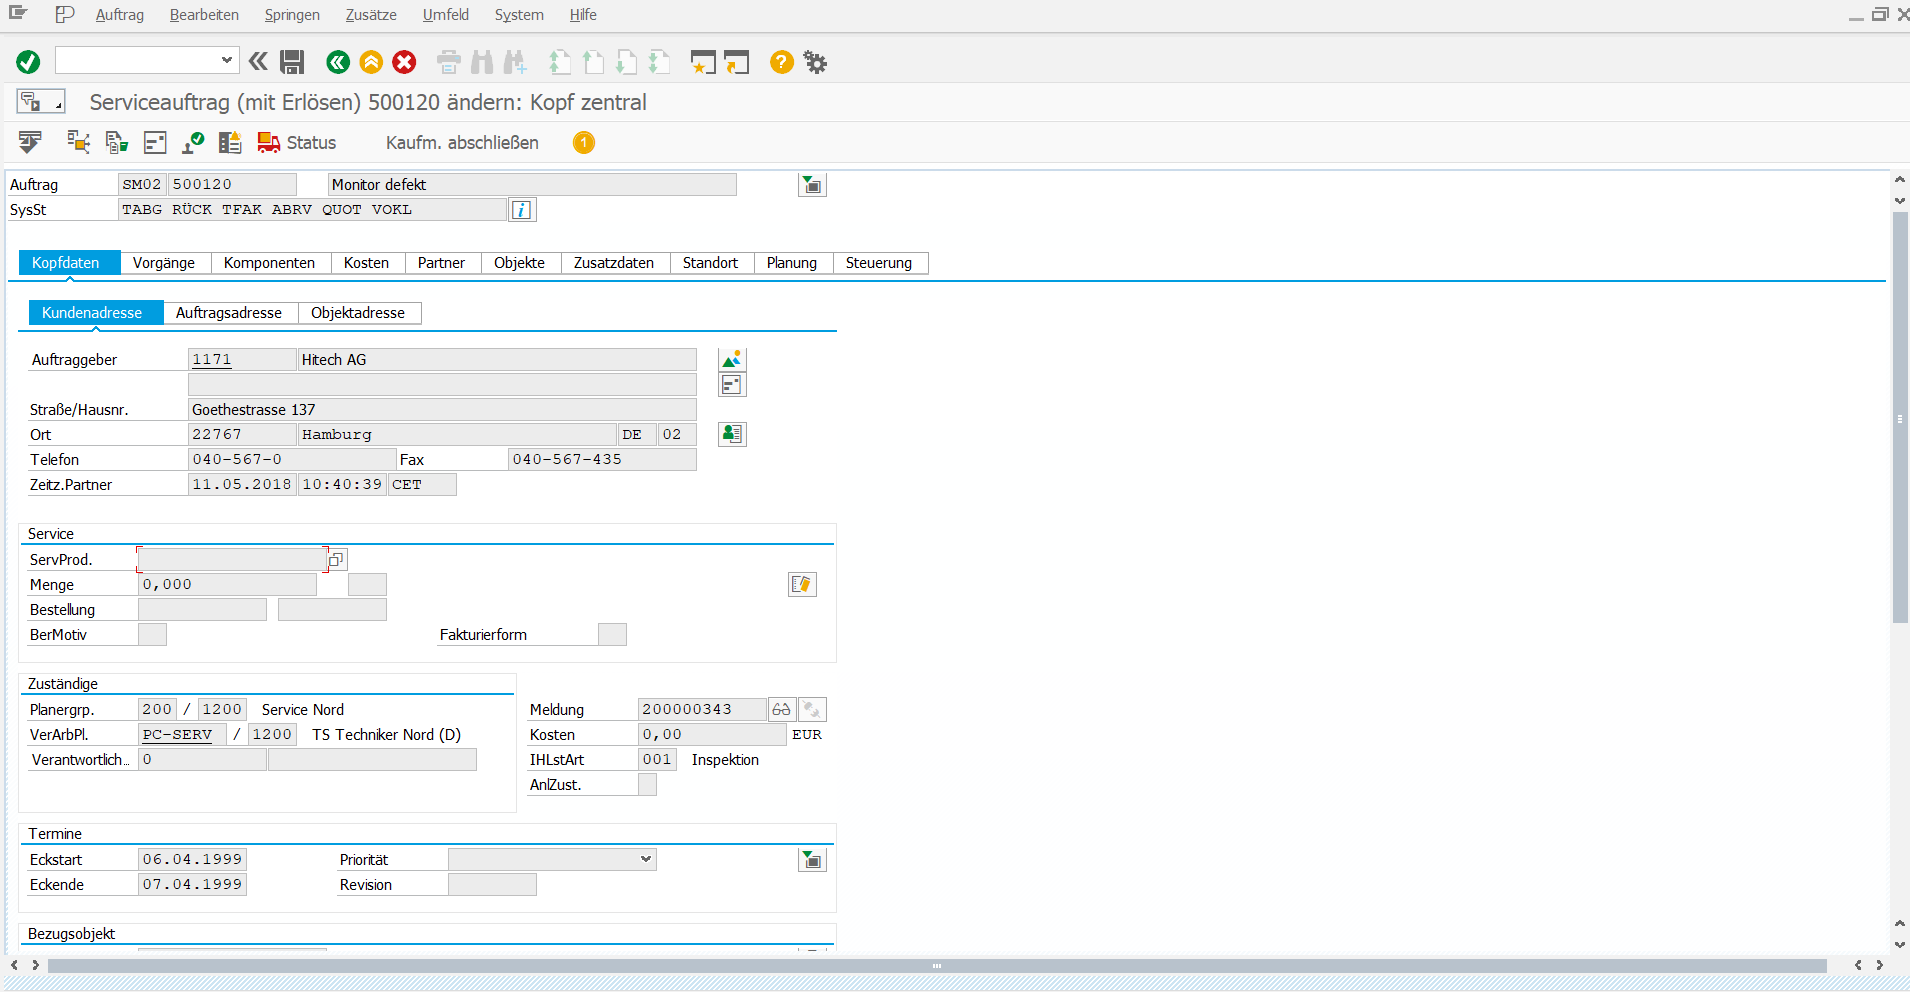Screen dimensions: 1910x992
Task: Create a shortcut with the arrow-window icon
Action: (x=737, y=62)
